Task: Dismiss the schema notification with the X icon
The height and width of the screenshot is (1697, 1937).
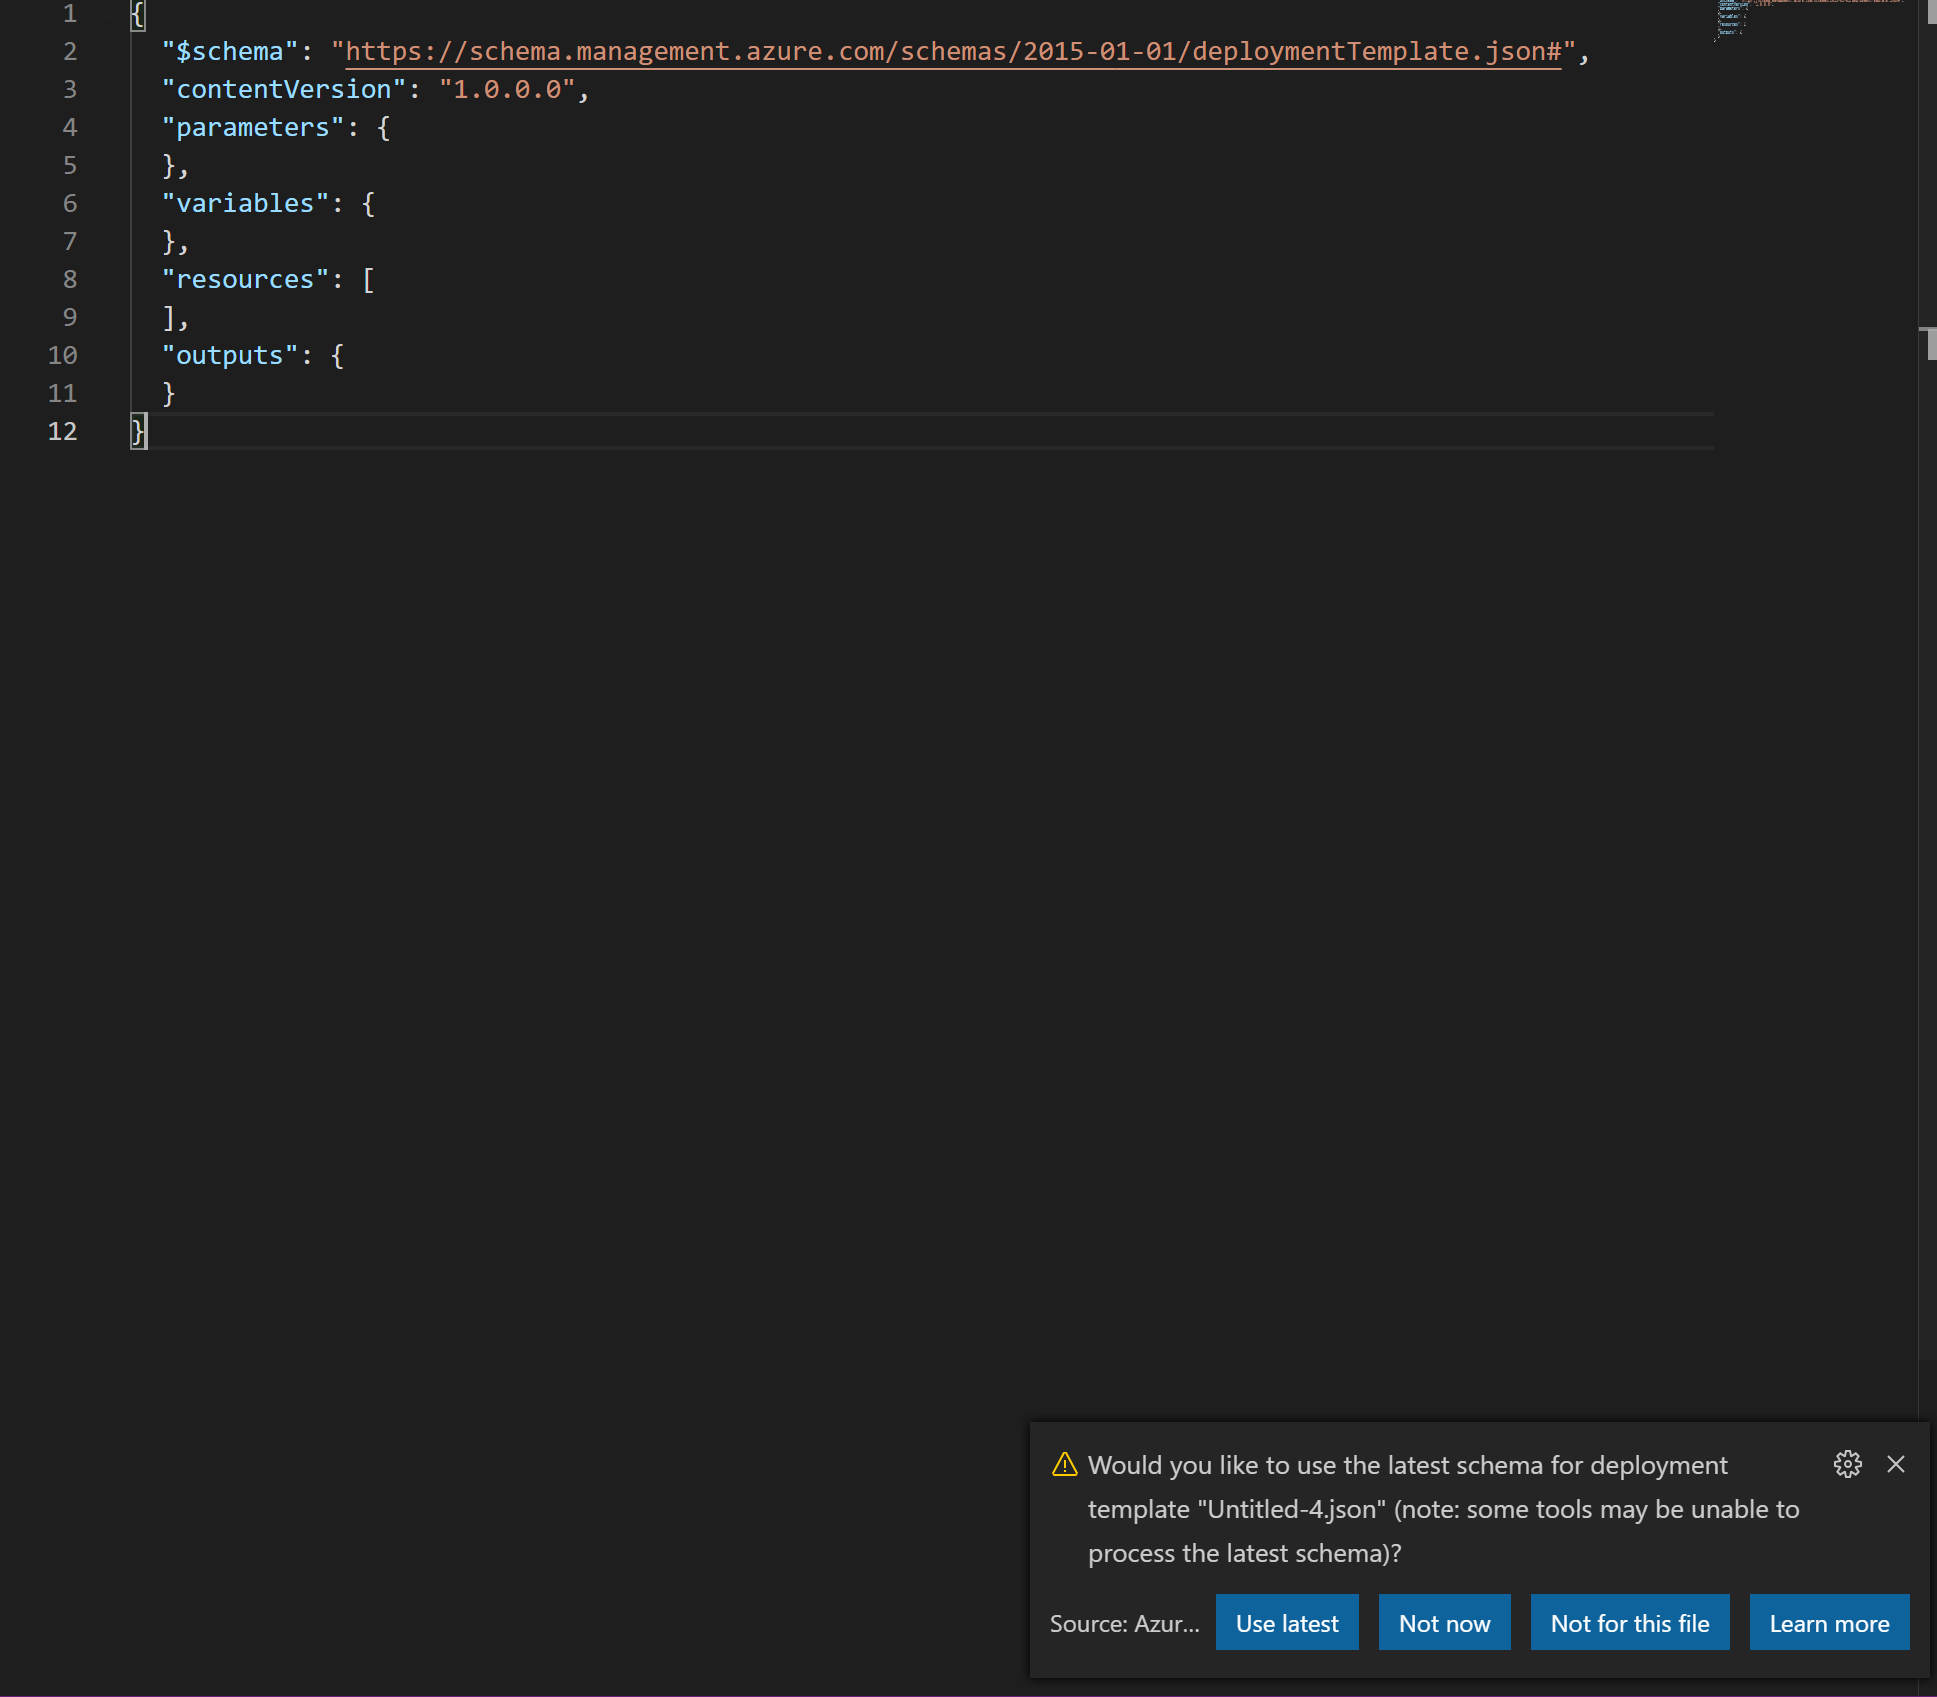Action: (1896, 1464)
